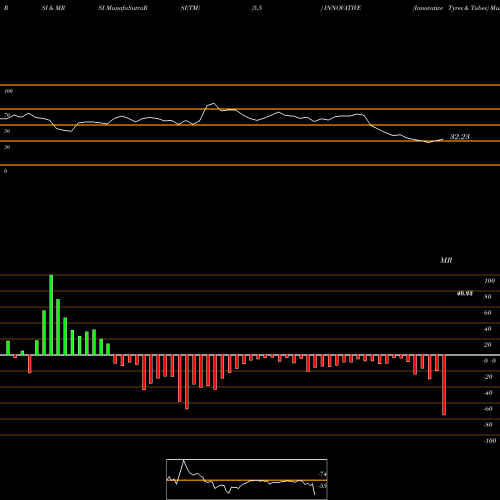Click the "-74" label in mini chart
Screen dimensions: 500x500
322,474
